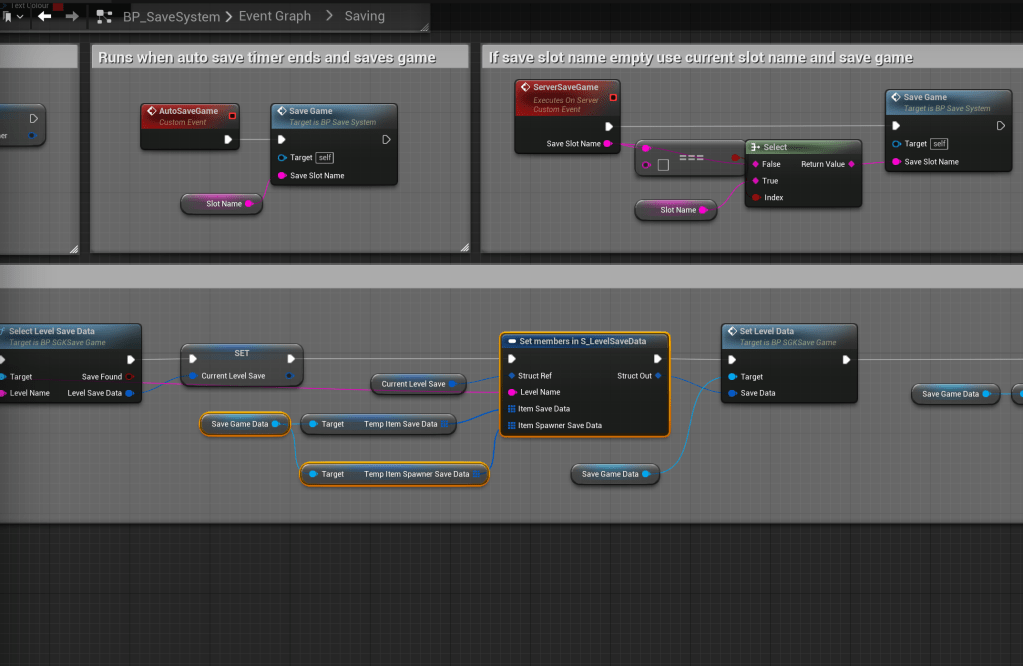Click the Struct Out pin
The height and width of the screenshot is (666, 1023).
coord(658,376)
